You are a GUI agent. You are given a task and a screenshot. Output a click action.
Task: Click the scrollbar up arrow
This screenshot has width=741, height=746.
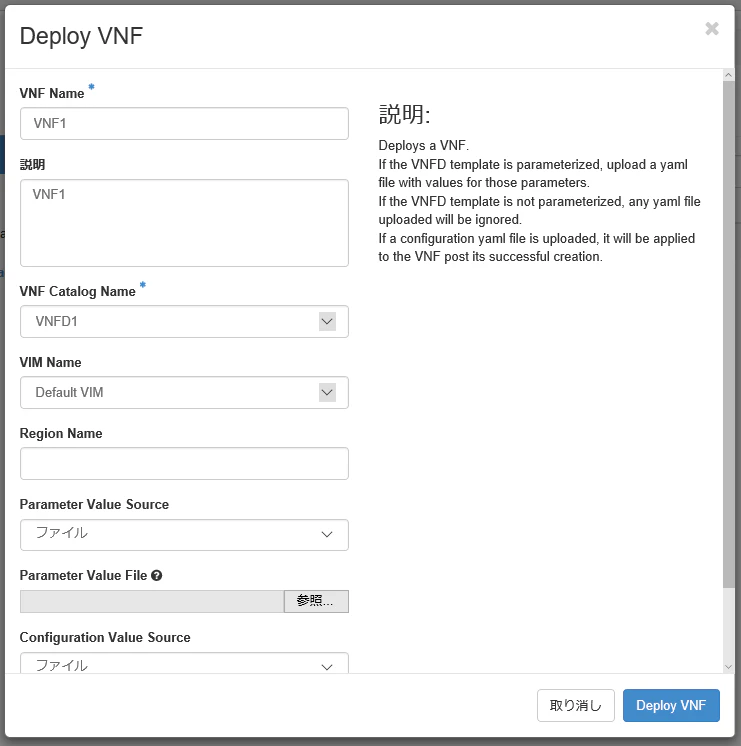tap(728, 75)
